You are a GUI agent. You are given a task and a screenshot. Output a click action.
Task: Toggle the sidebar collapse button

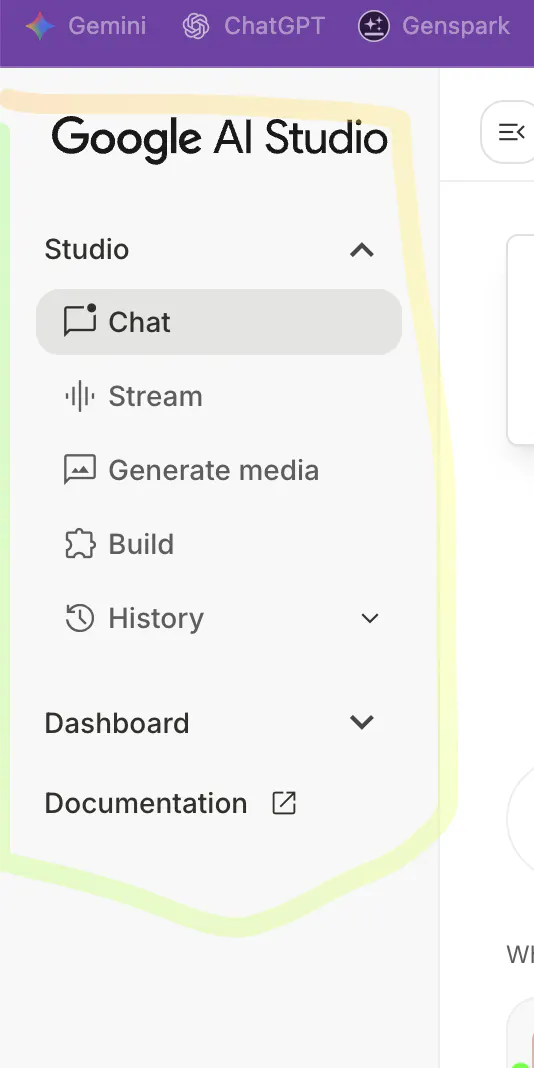point(511,132)
